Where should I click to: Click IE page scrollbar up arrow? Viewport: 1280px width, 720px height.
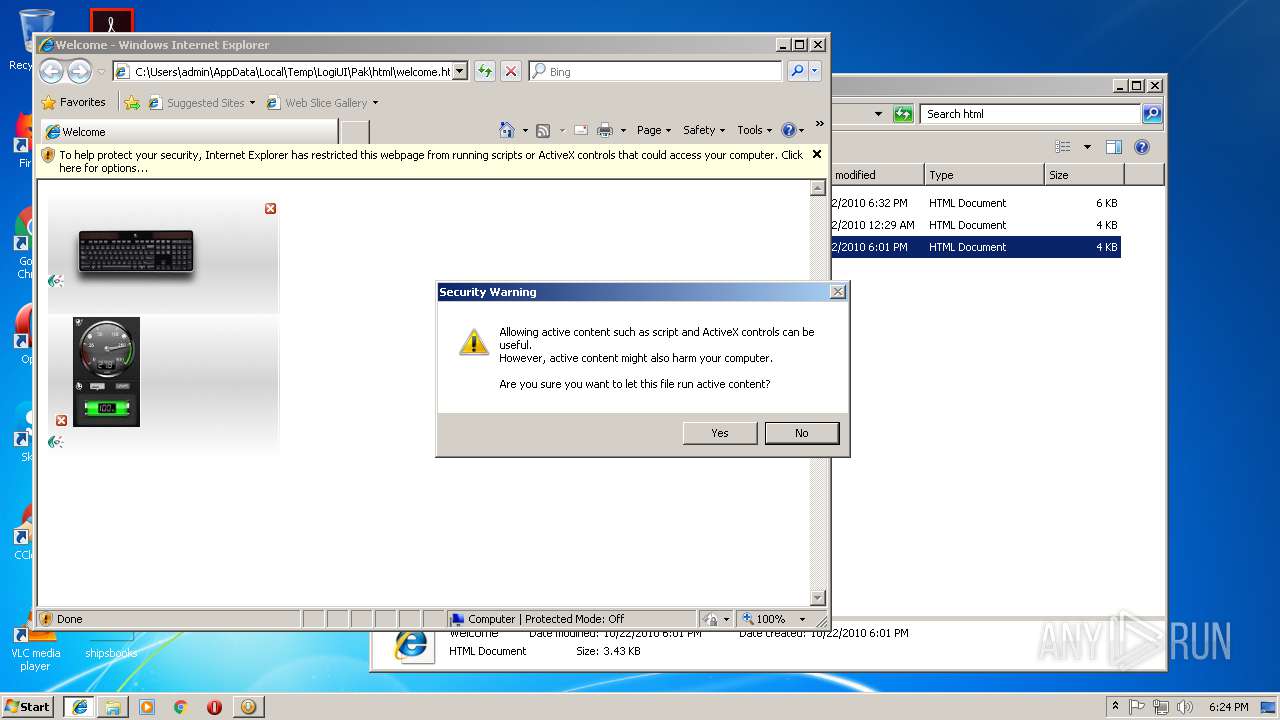tap(817, 188)
